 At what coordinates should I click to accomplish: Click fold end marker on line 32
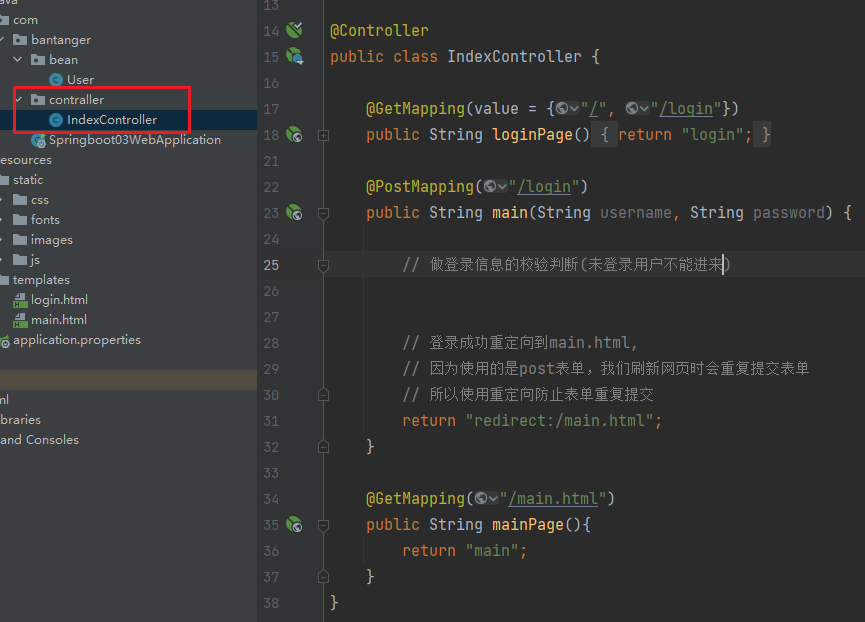click(x=324, y=447)
